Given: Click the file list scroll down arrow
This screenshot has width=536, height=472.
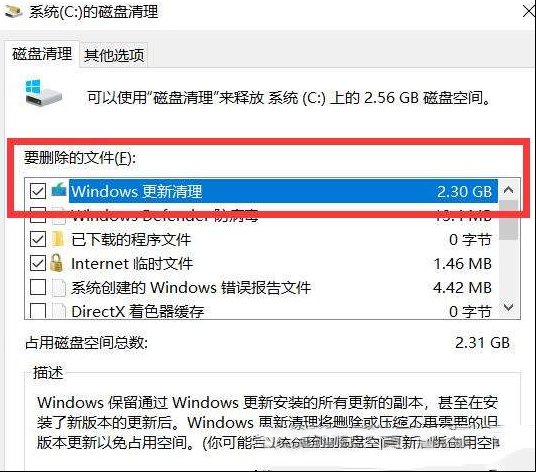Looking at the screenshot, I should (x=509, y=308).
